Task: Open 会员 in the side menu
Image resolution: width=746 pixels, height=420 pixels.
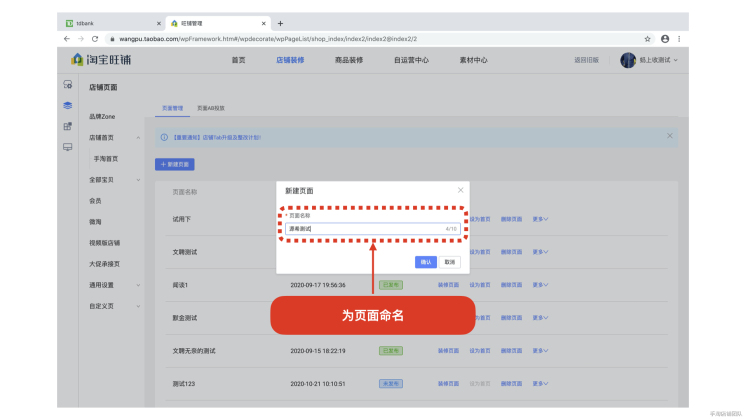Action: 95,201
